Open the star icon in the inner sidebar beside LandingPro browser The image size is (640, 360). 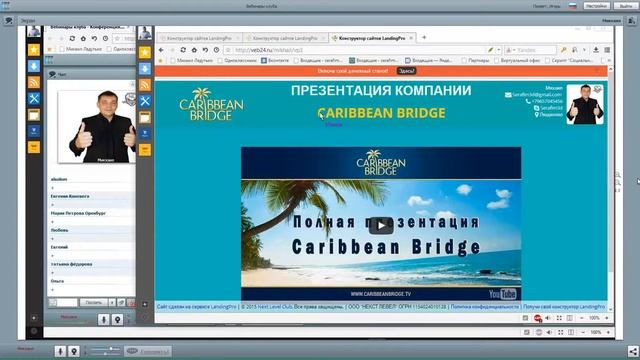[145, 52]
